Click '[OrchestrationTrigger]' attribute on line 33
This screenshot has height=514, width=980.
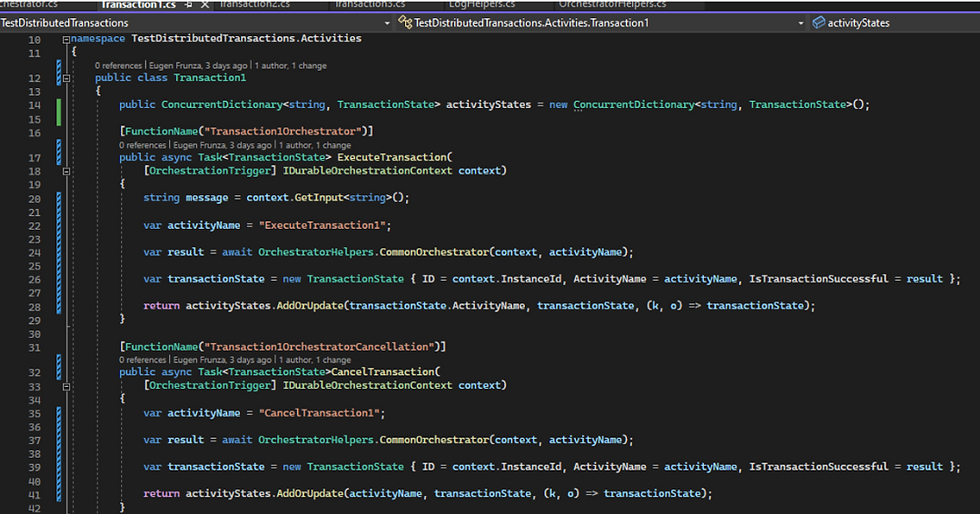coord(210,386)
